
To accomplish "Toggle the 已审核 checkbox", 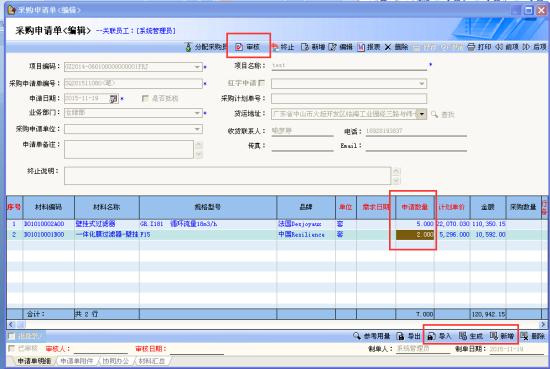I will 12,348.
